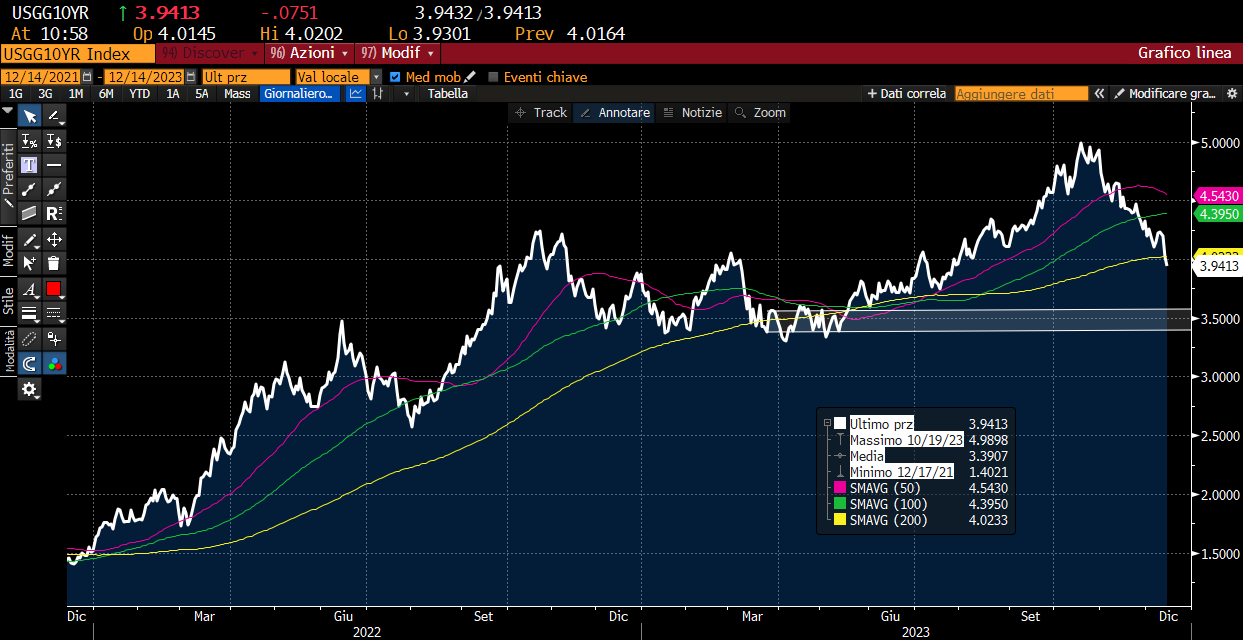Select the arrow pointer tool
The width and height of the screenshot is (1243, 640).
(x=29, y=115)
